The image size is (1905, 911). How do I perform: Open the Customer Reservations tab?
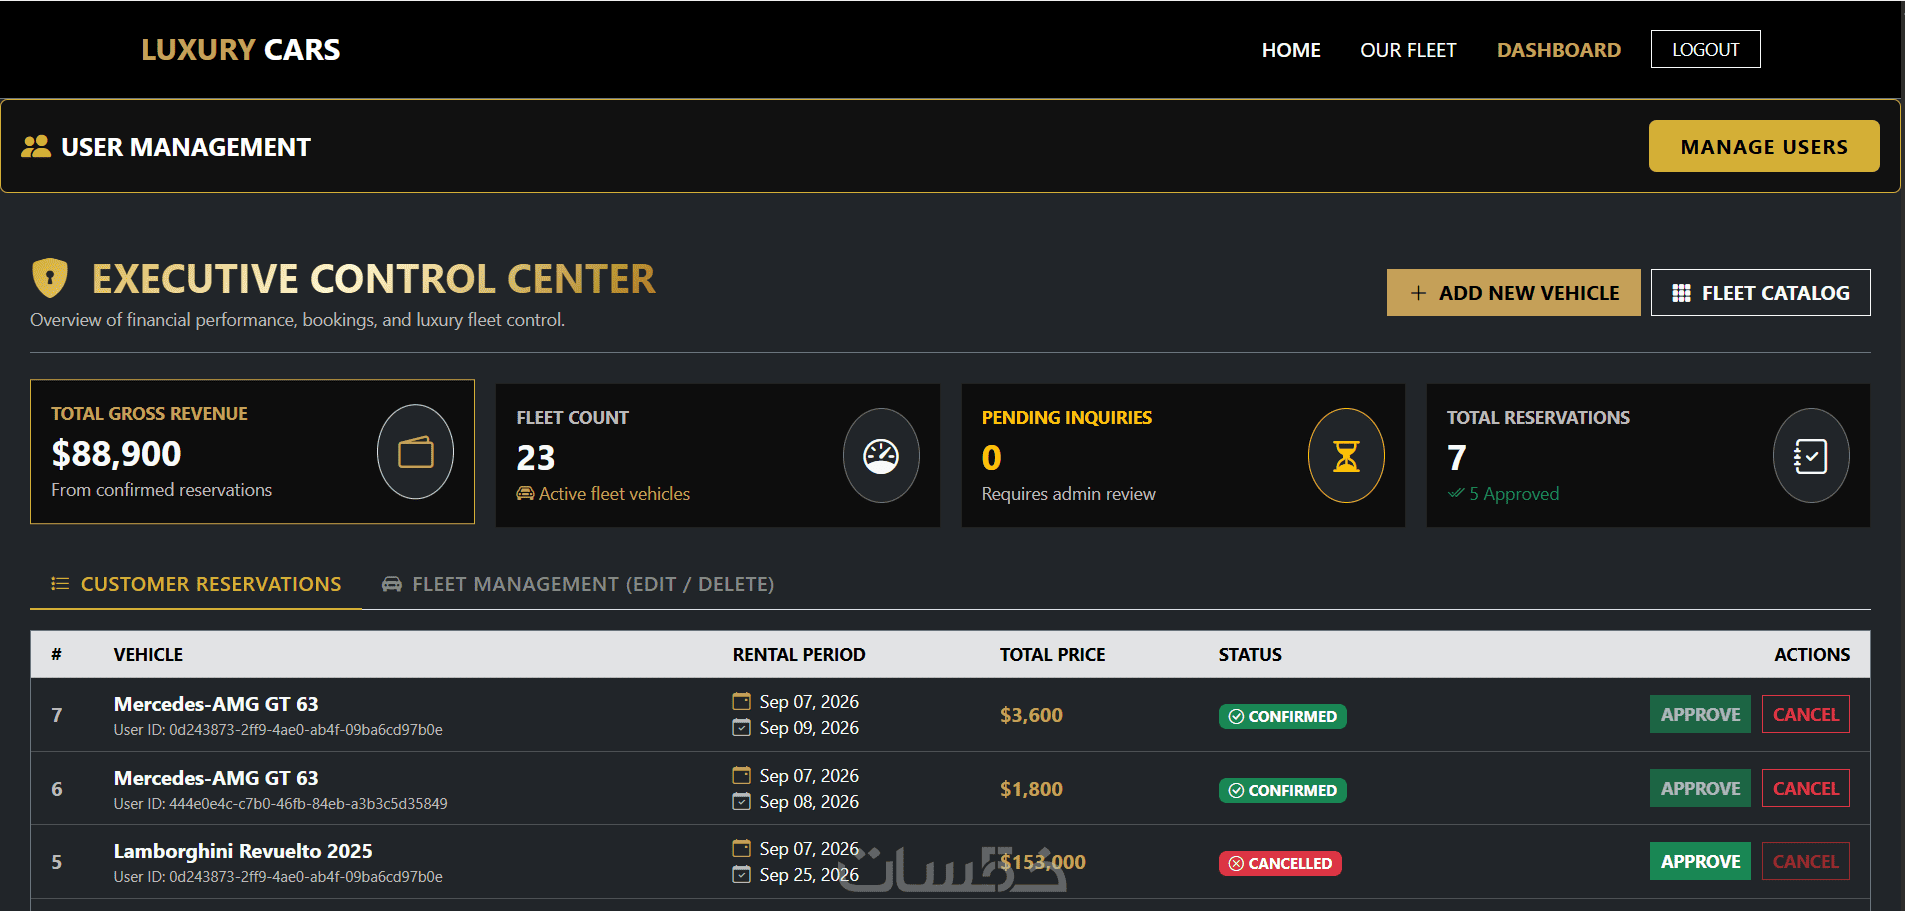pos(196,584)
